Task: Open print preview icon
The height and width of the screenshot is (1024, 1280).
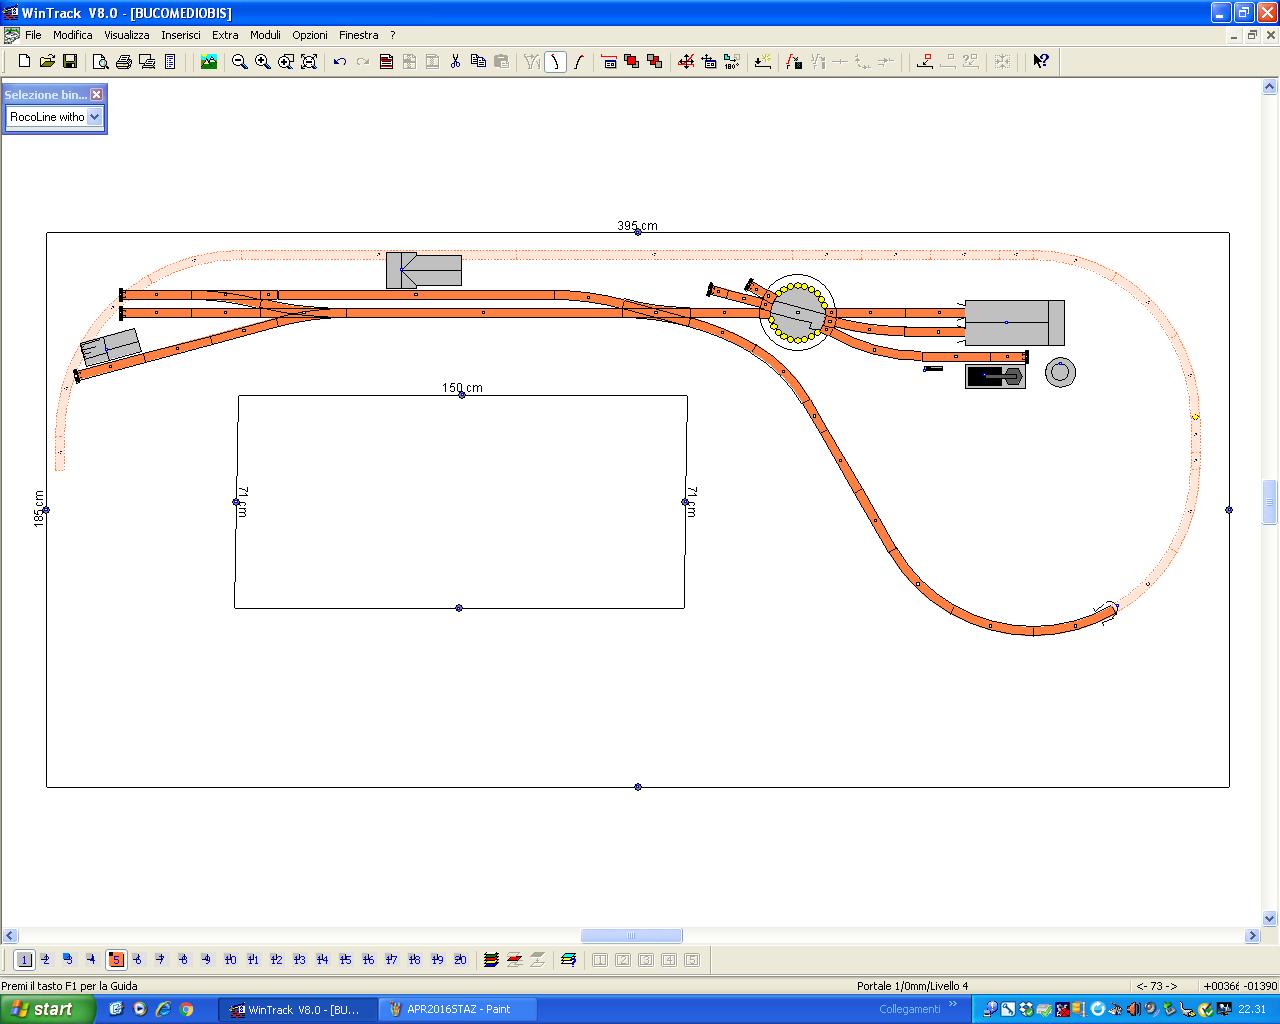Action: 101,61
